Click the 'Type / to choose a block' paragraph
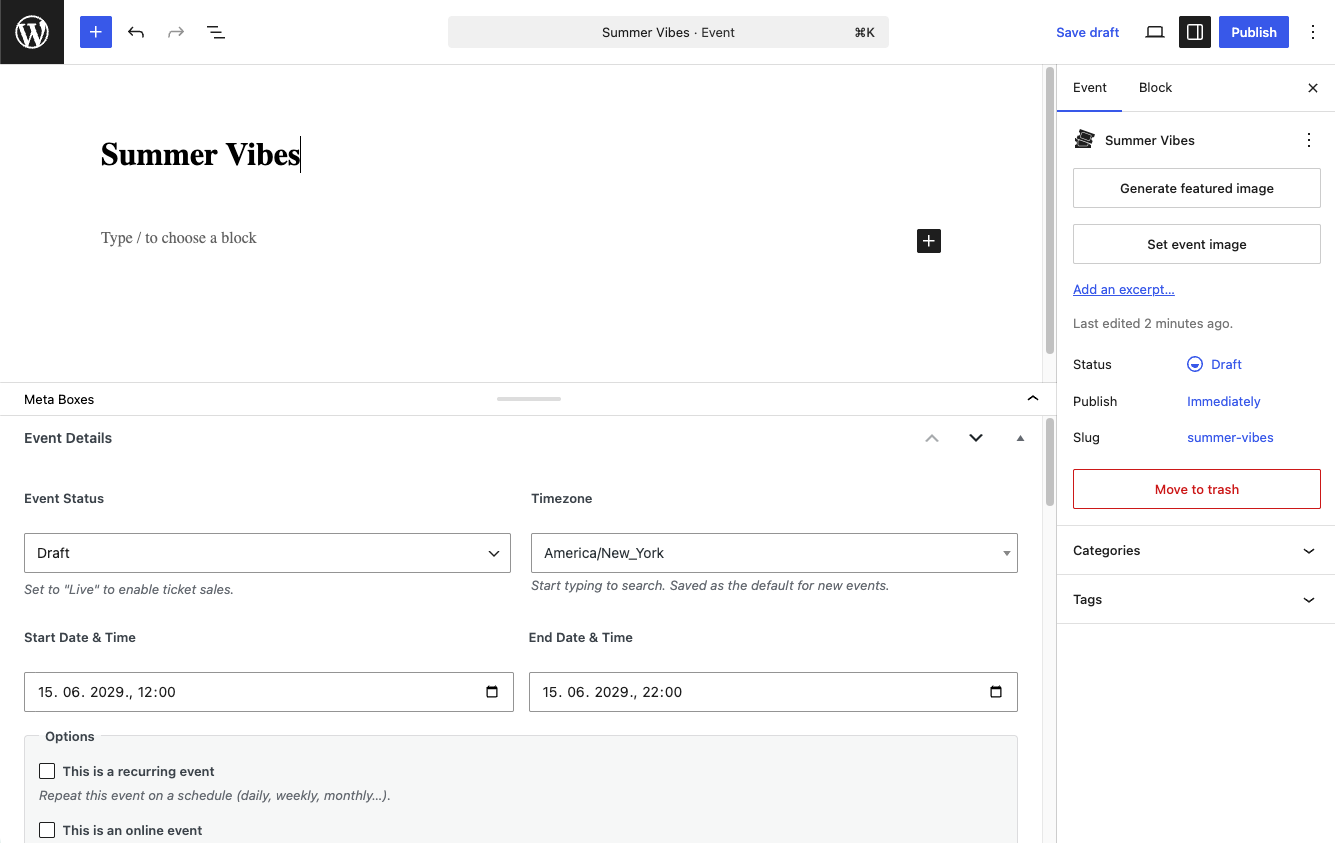The image size is (1335, 843). (x=179, y=238)
